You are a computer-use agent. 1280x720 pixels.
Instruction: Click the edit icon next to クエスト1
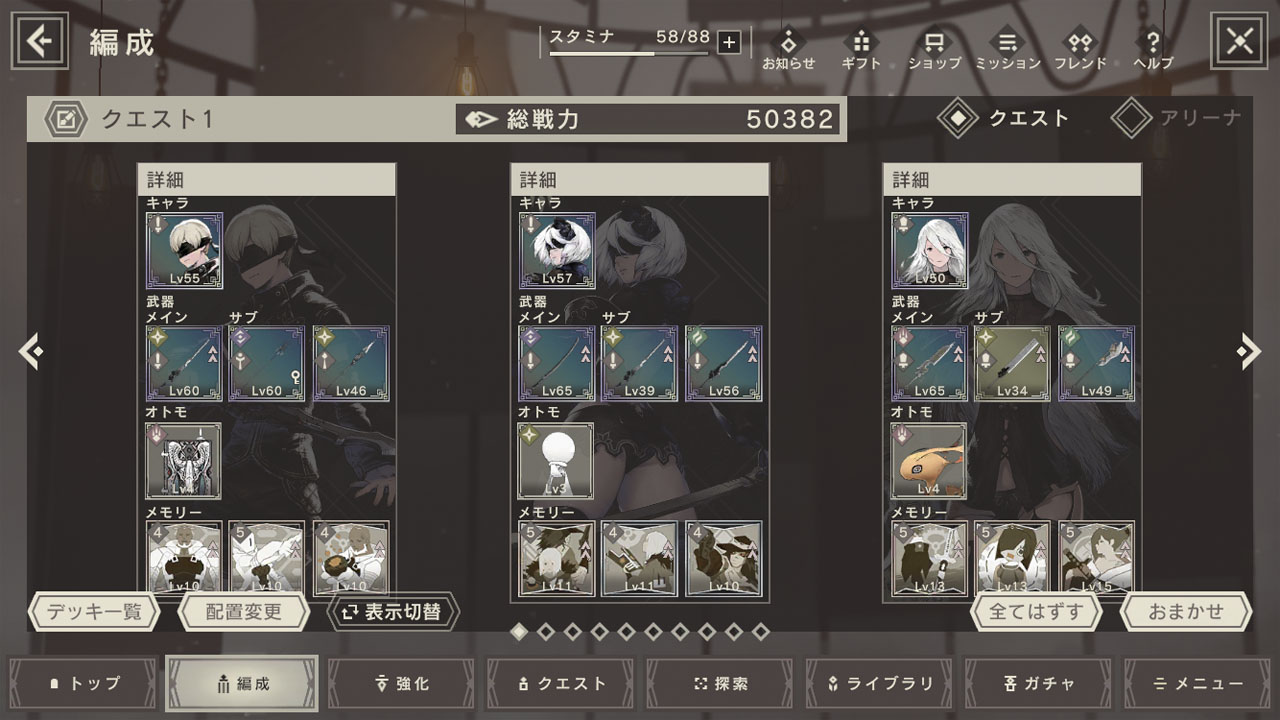[65, 119]
